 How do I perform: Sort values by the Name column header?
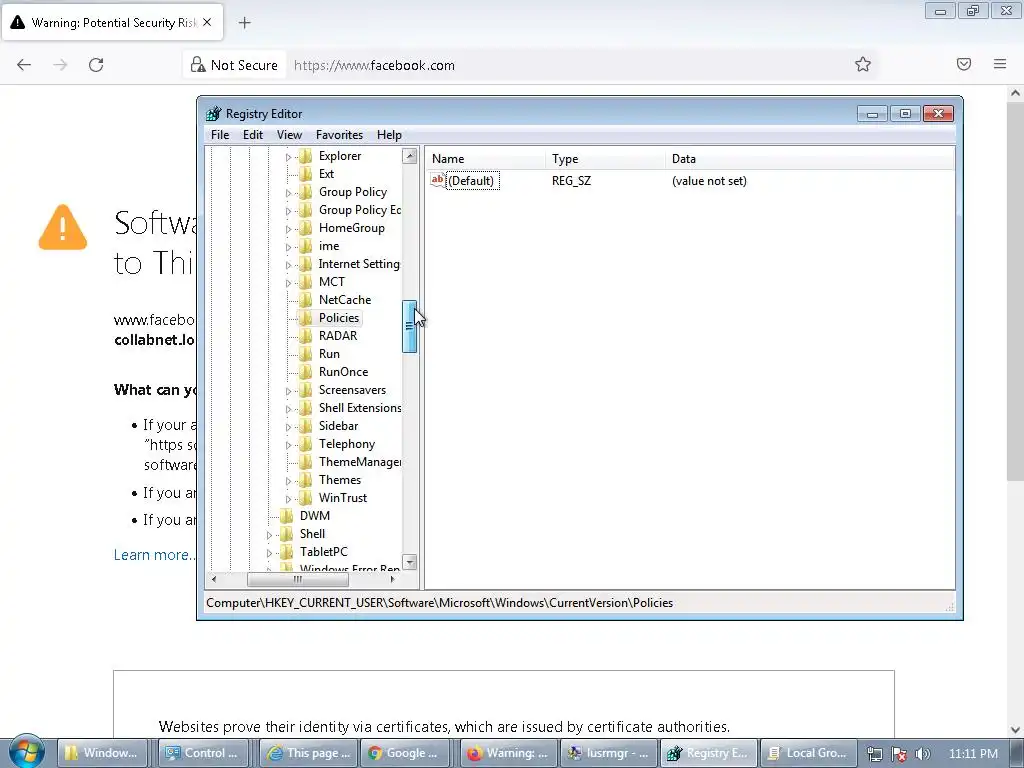click(x=486, y=159)
